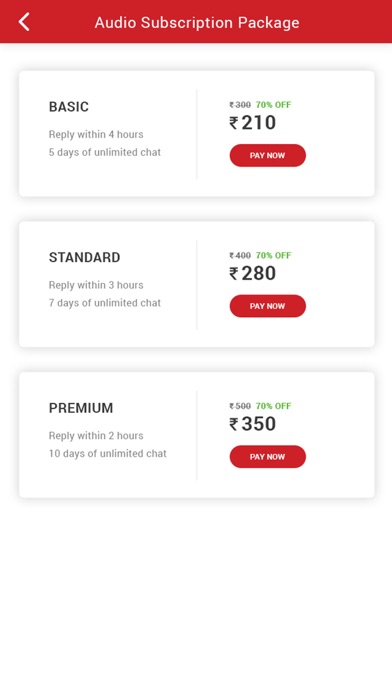Click PAY NOW for the Standard package
392x696 pixels.
pos(268,306)
